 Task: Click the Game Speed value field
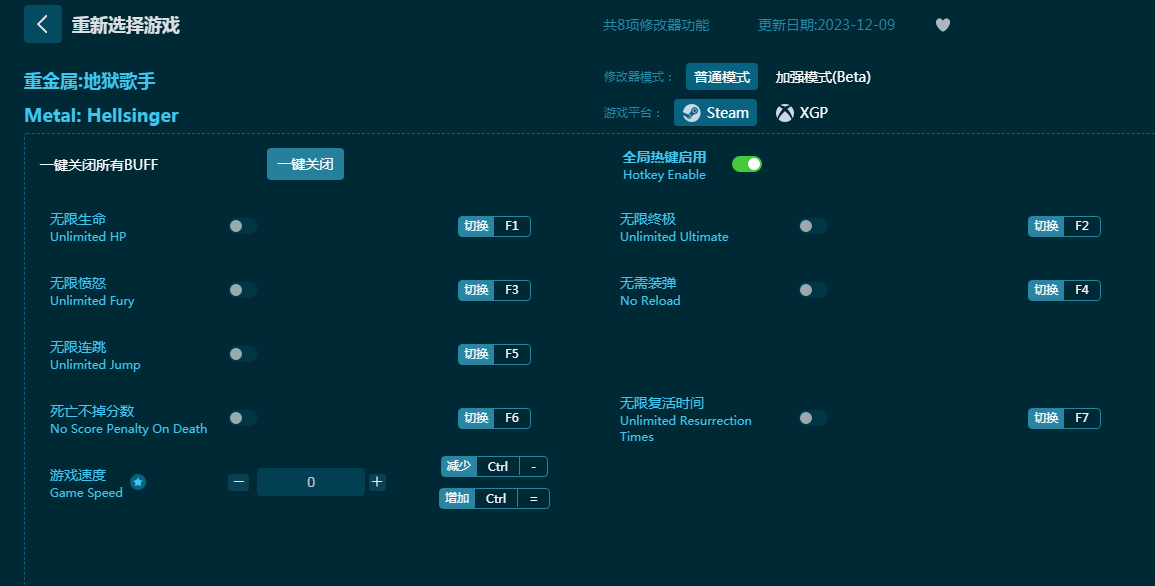pyautogui.click(x=311, y=482)
